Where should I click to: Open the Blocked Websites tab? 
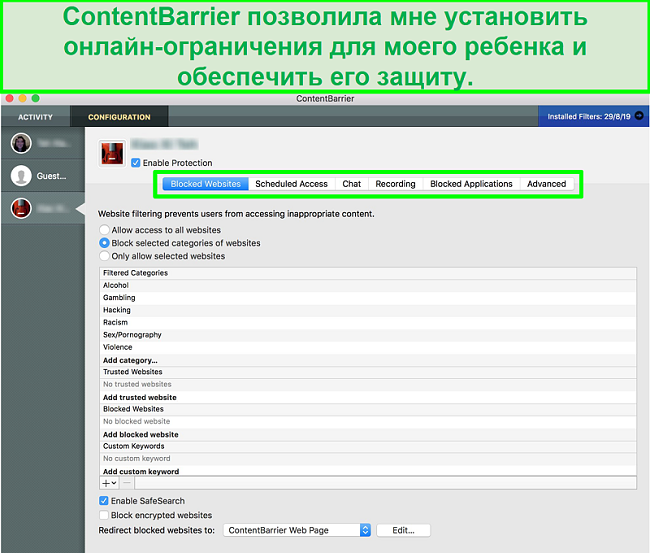click(206, 184)
